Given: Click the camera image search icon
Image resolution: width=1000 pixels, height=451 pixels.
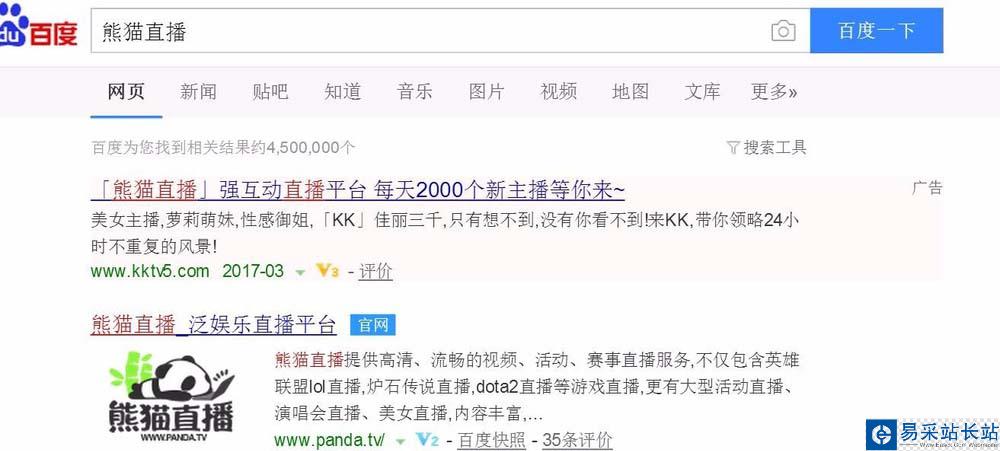Looking at the screenshot, I should [783, 31].
